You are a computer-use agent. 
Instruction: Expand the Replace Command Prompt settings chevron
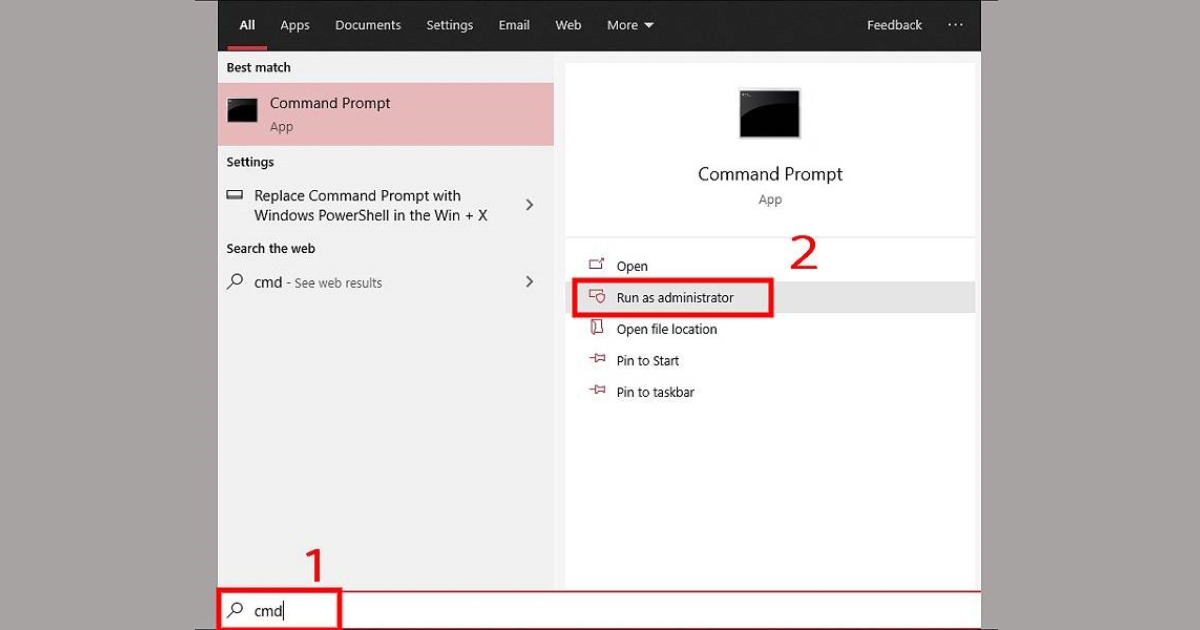click(x=530, y=205)
